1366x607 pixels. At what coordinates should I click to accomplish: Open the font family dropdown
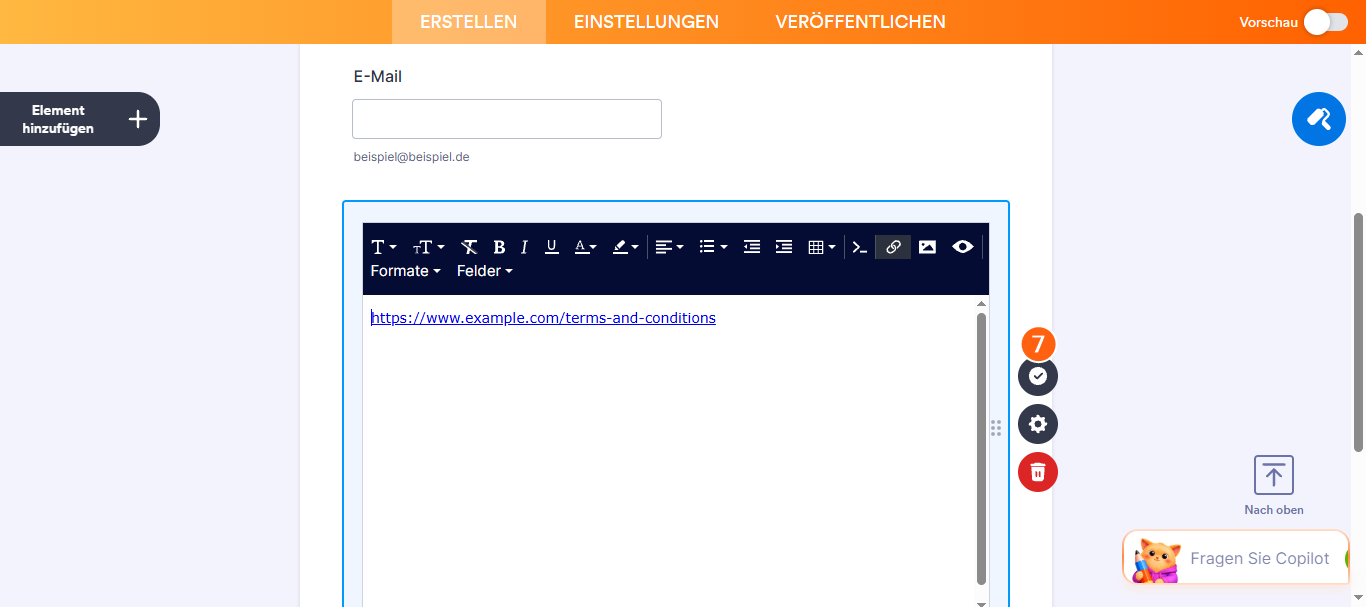click(x=384, y=247)
